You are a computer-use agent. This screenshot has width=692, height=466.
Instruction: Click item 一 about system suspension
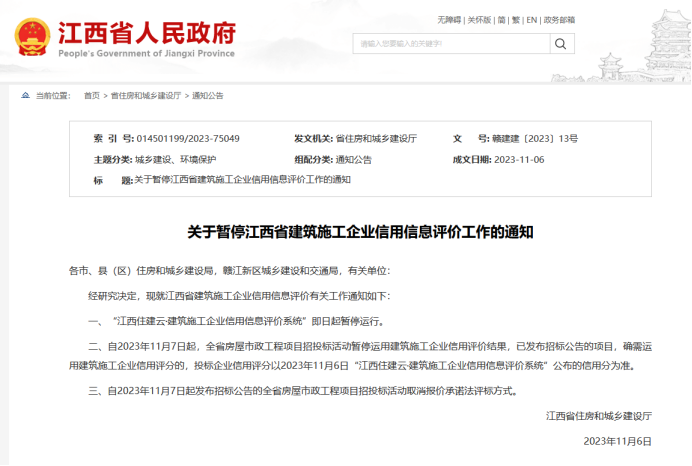(x=237, y=321)
